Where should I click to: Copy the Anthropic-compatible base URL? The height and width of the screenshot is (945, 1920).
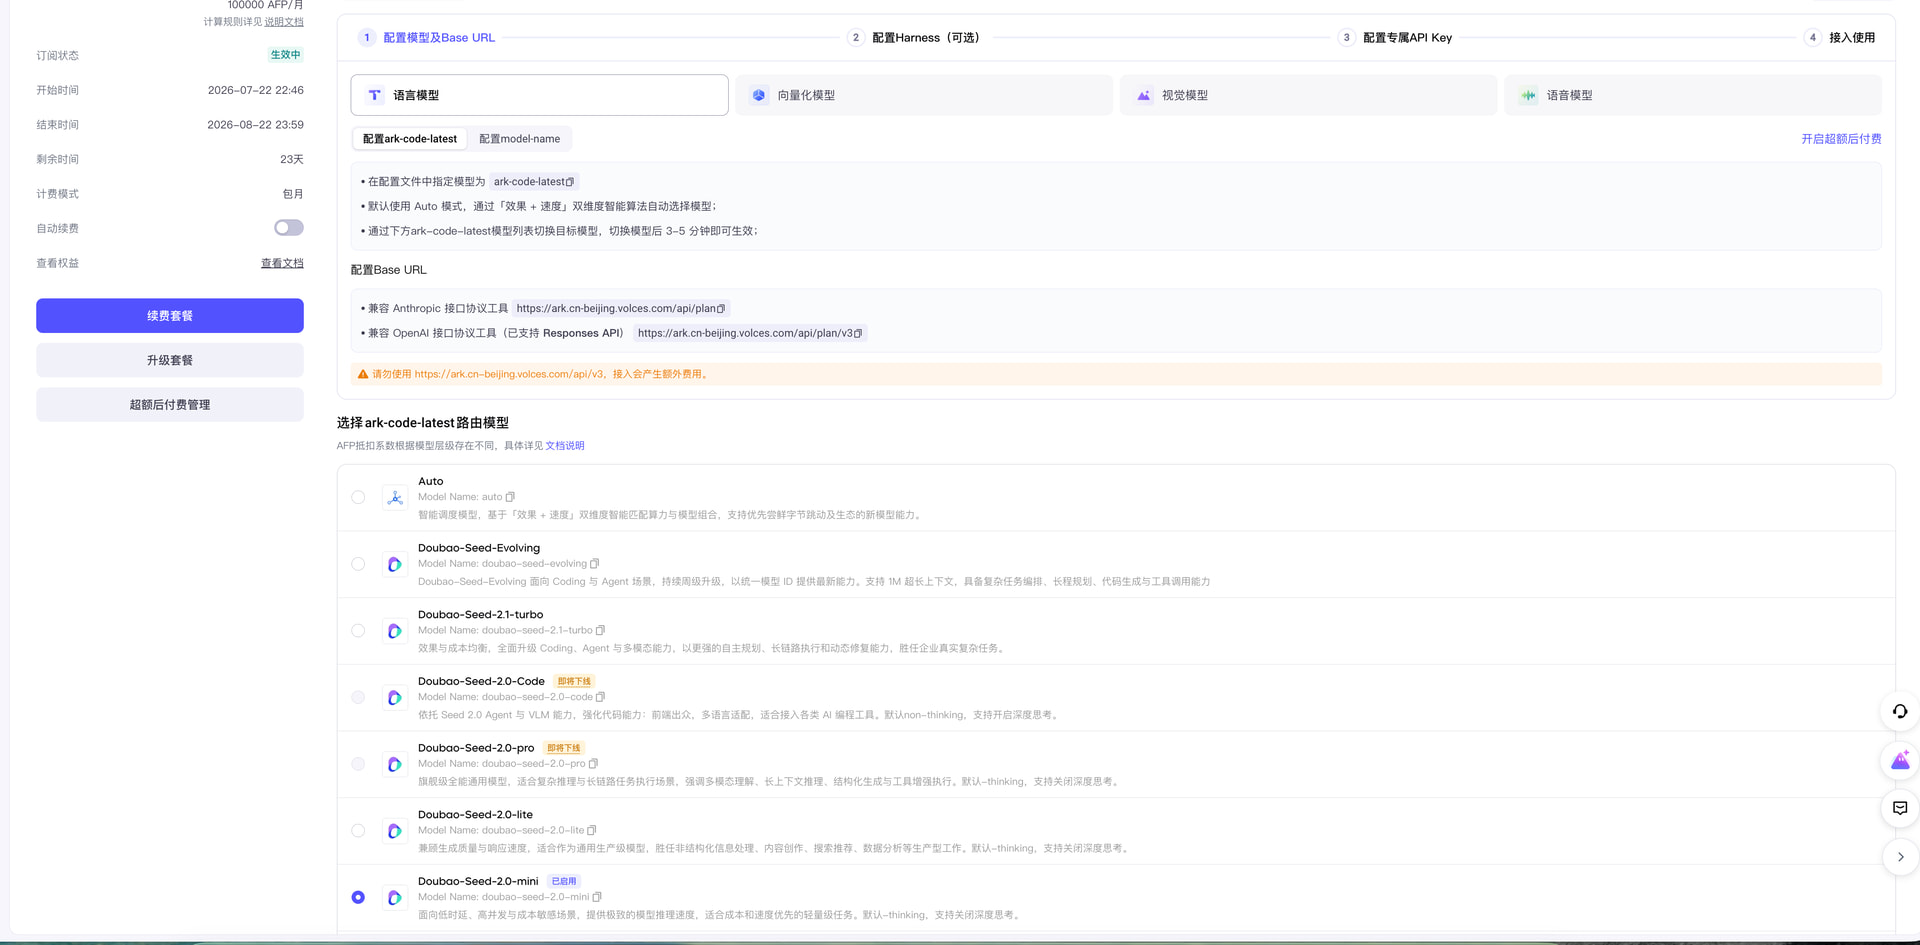click(721, 309)
